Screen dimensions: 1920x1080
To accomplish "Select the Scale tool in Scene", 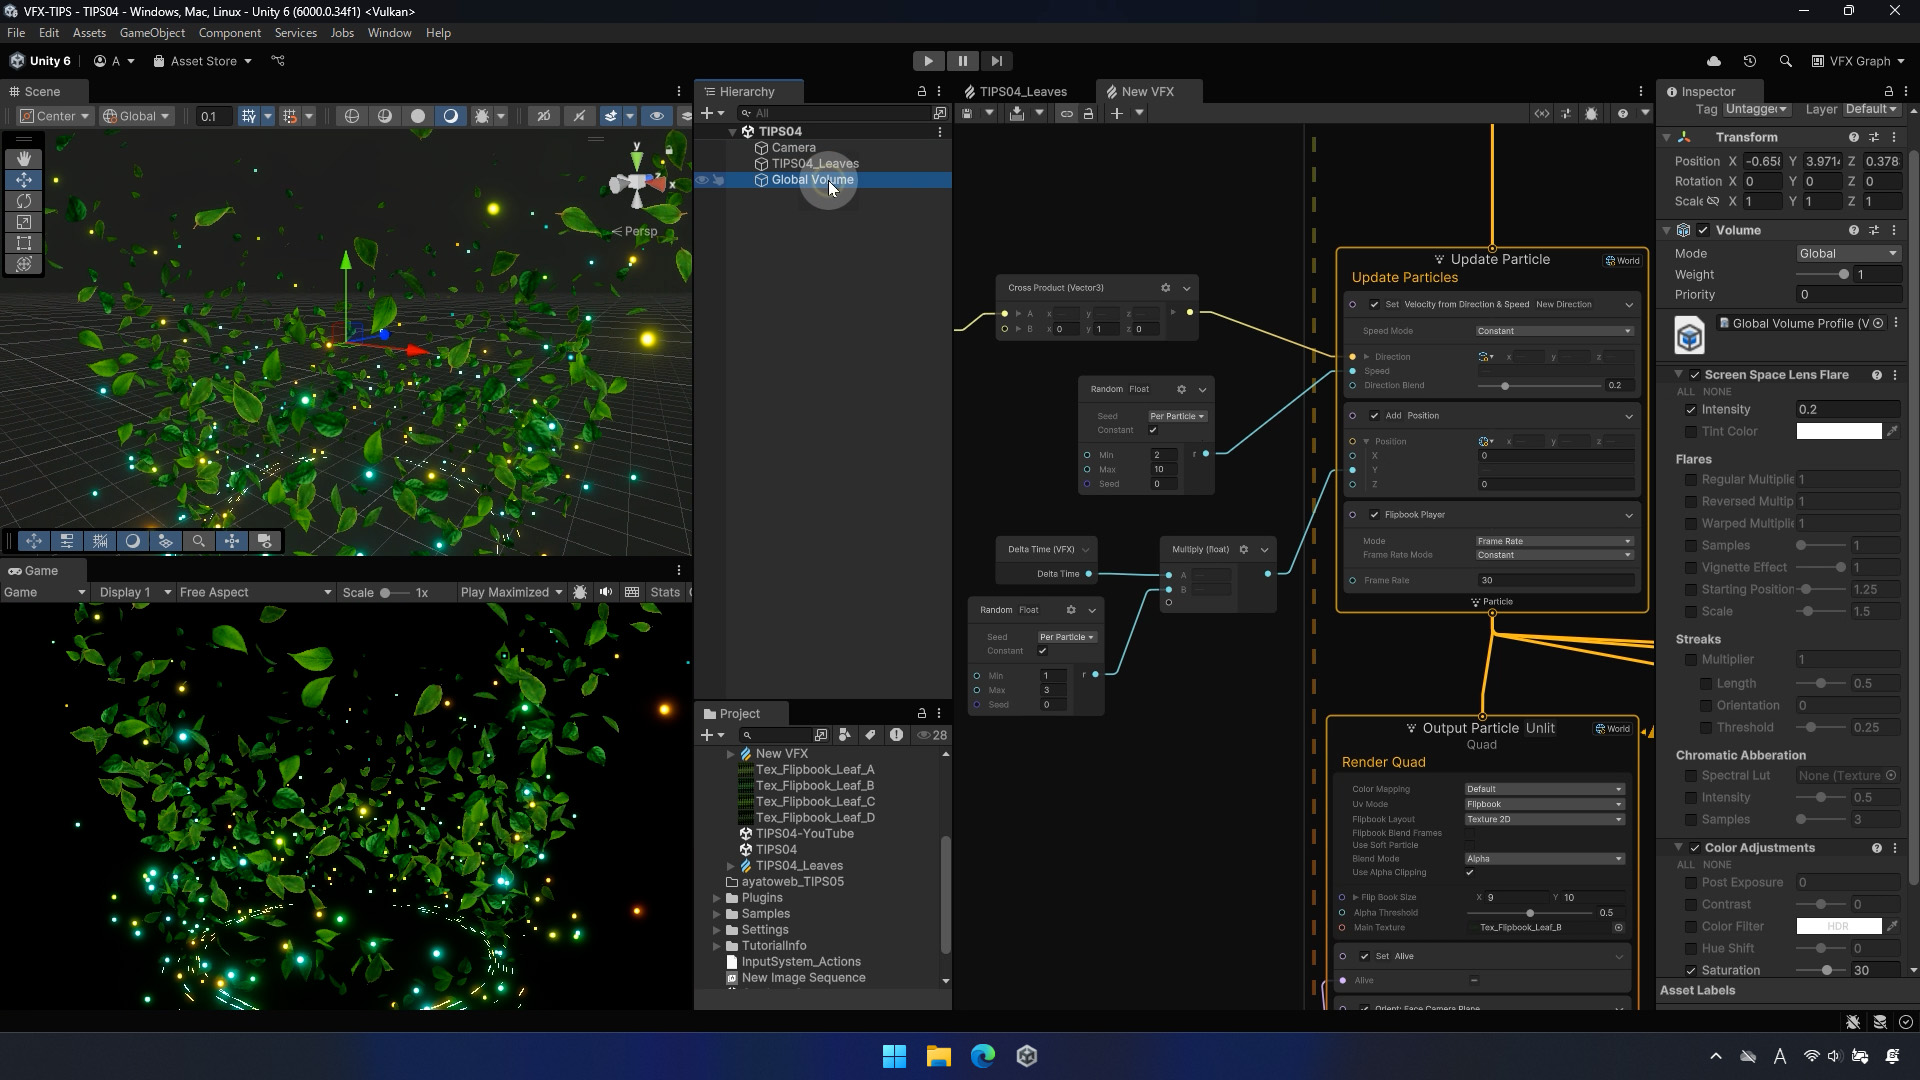I will (x=24, y=222).
